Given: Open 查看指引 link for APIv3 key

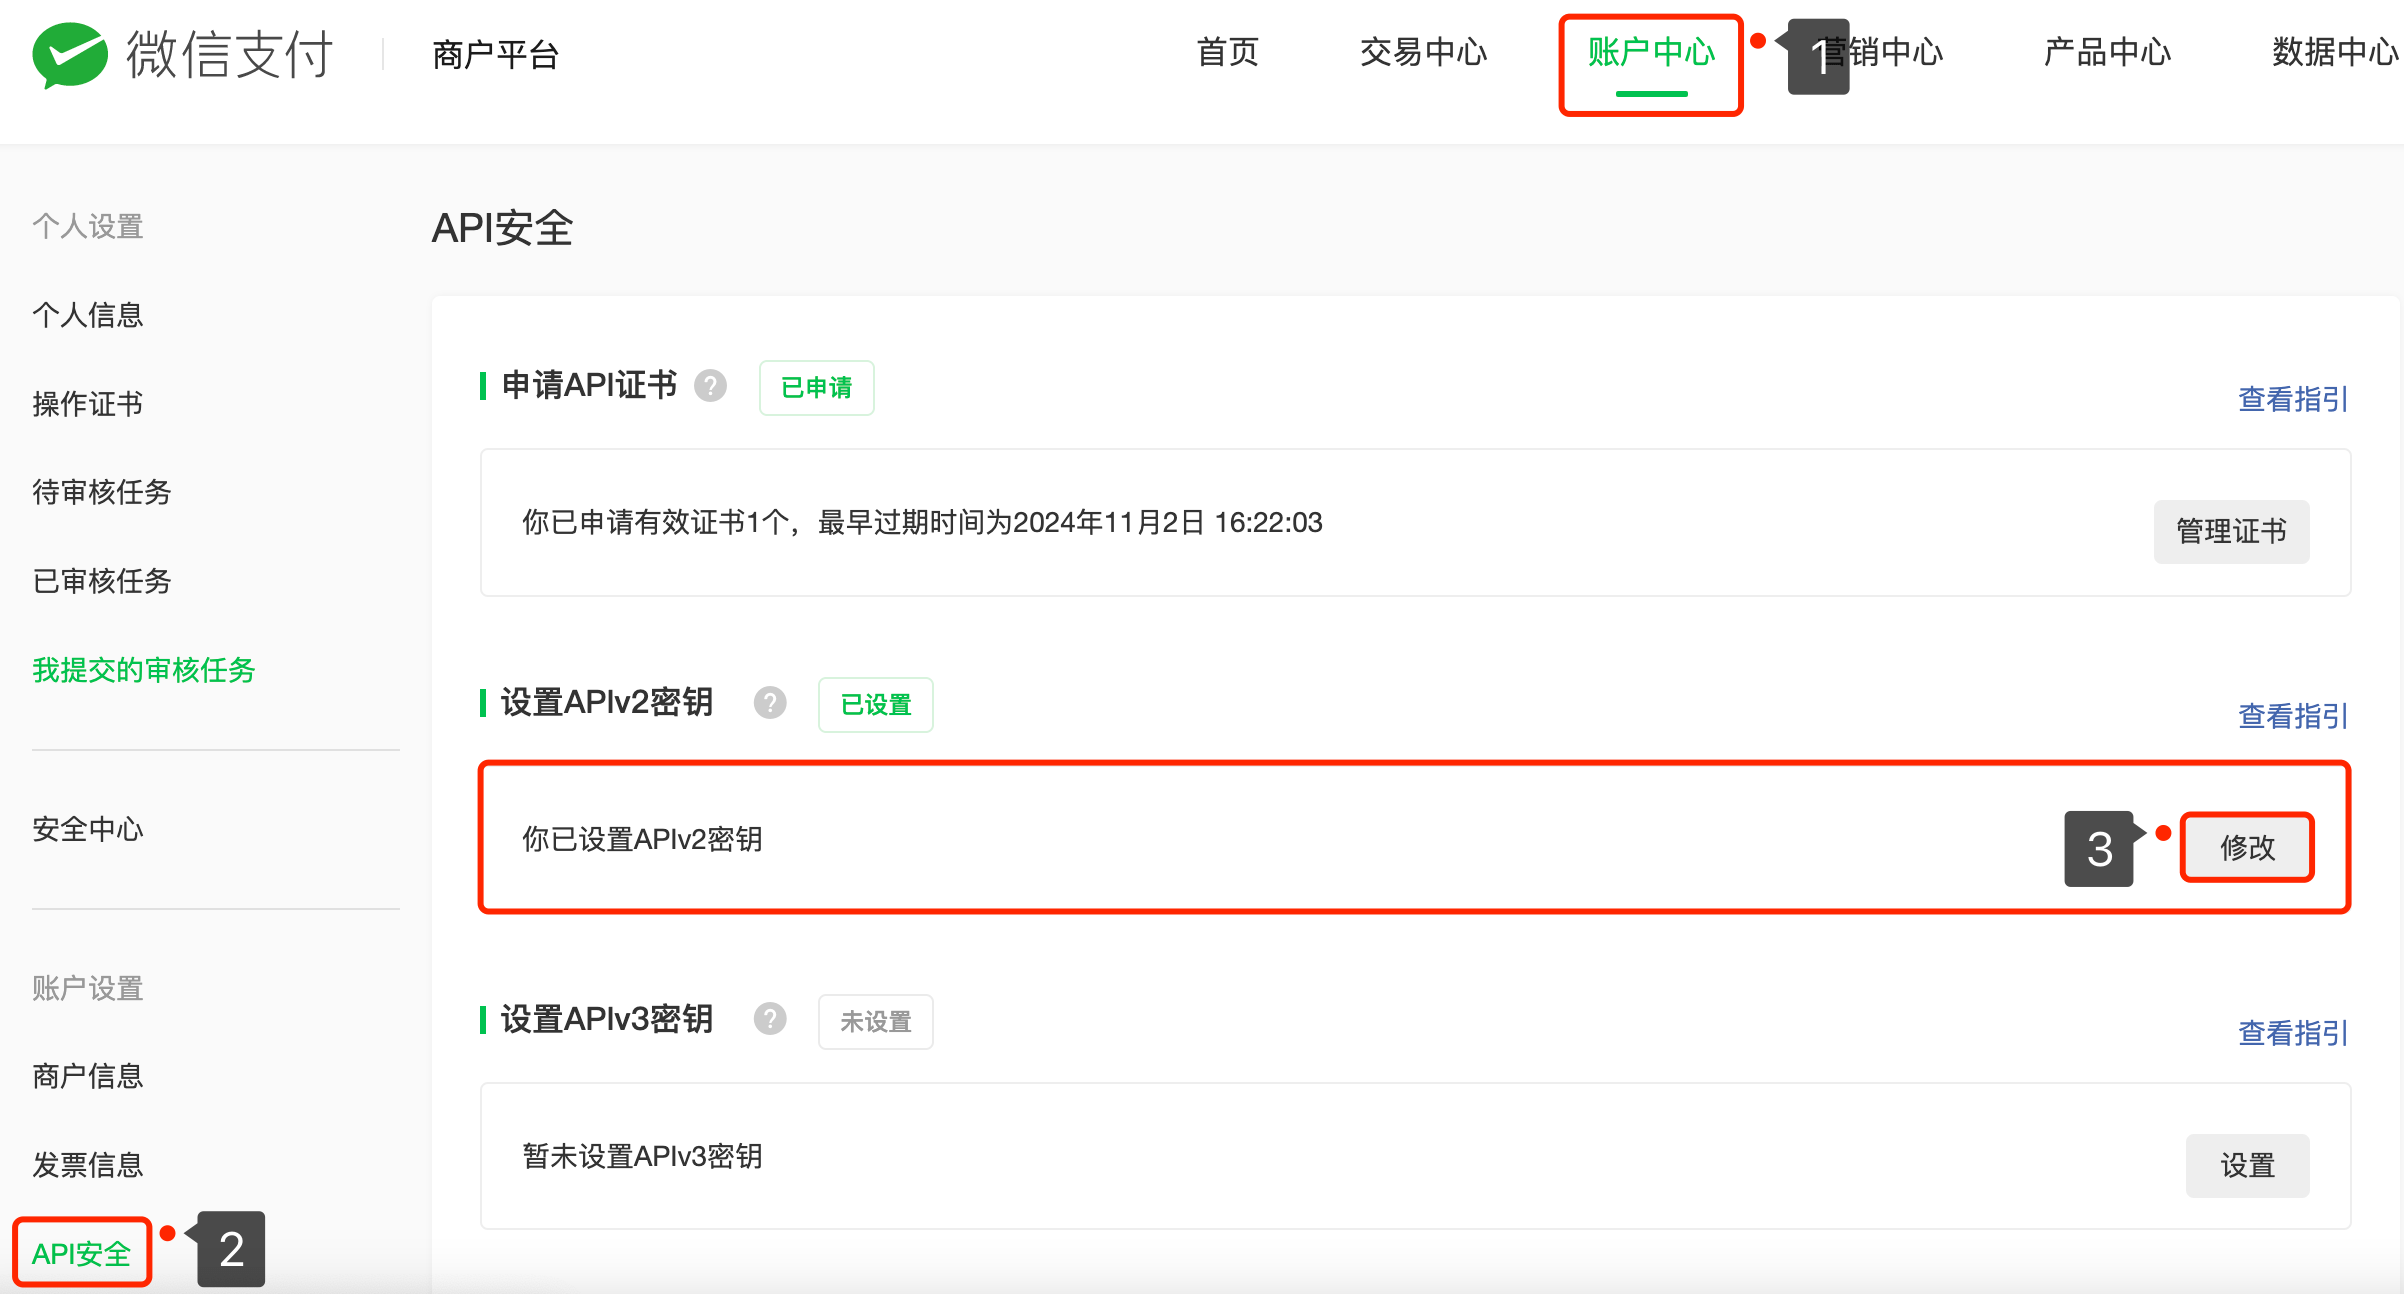Looking at the screenshot, I should 2292,1033.
